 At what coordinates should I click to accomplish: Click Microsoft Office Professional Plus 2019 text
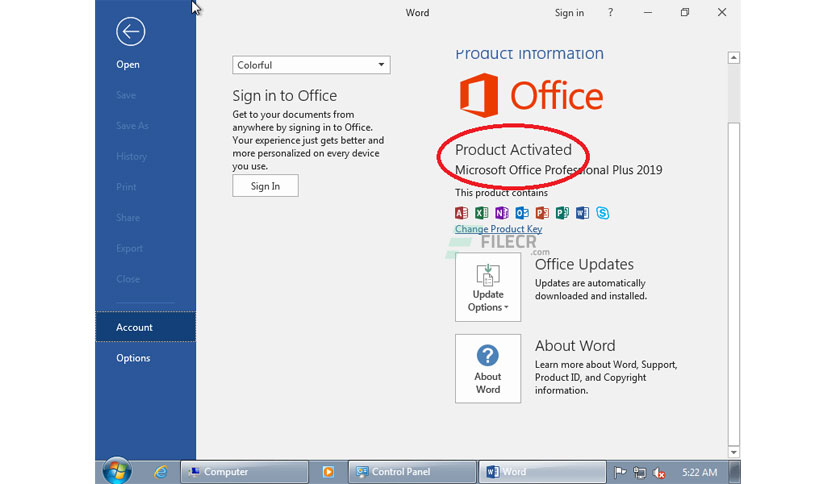(x=559, y=170)
